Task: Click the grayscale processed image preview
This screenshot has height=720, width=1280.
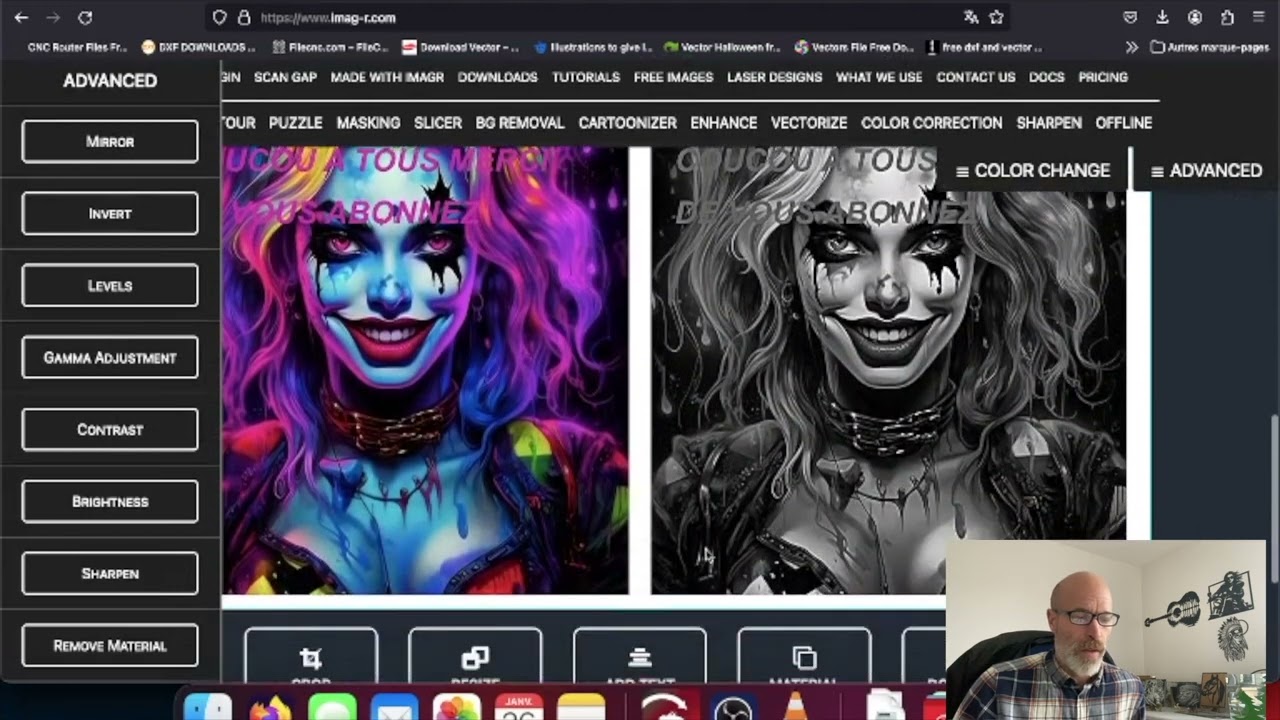Action: pos(888,371)
